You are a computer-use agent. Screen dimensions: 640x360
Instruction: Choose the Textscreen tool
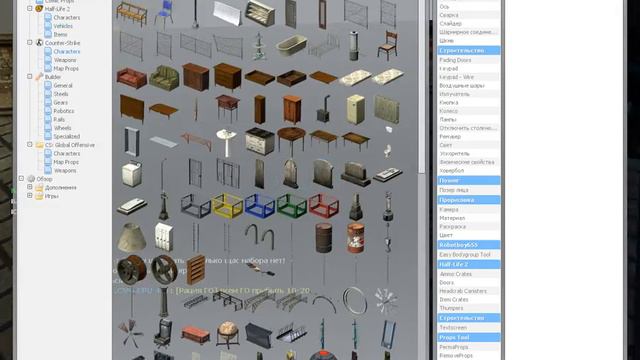(x=469, y=327)
